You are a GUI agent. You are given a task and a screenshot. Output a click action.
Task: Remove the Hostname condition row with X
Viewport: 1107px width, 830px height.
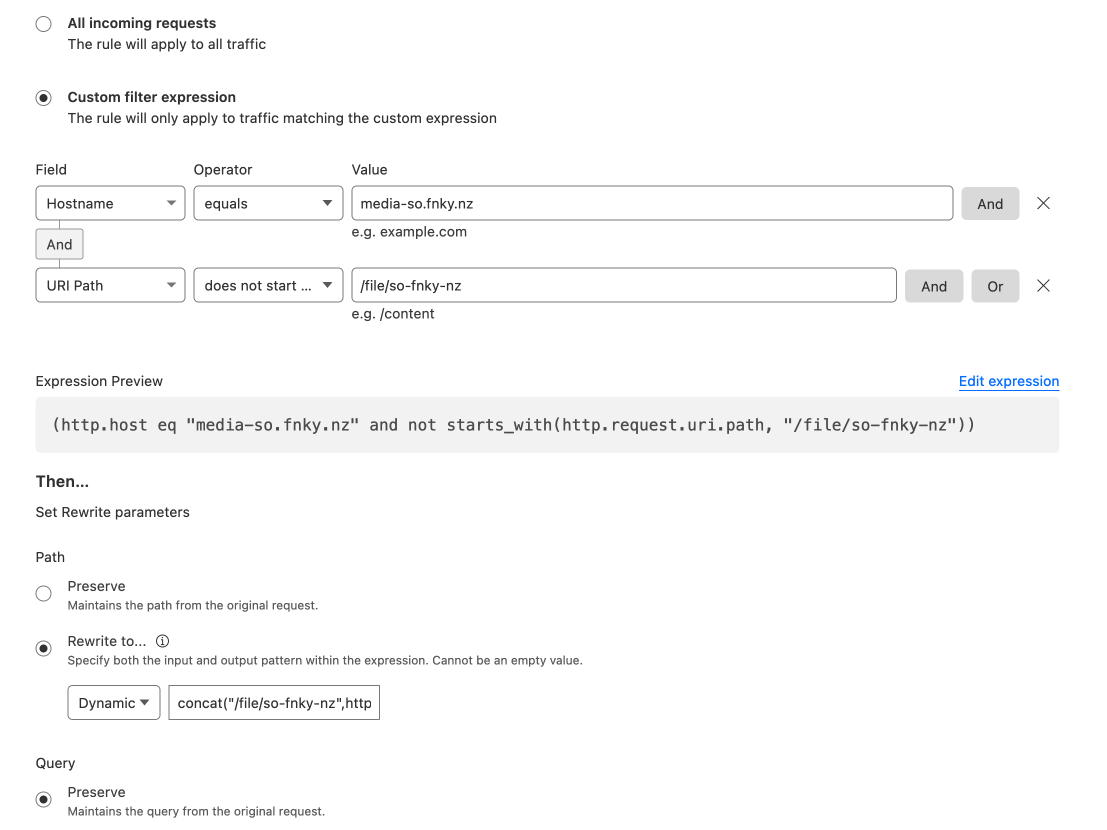(x=1043, y=203)
